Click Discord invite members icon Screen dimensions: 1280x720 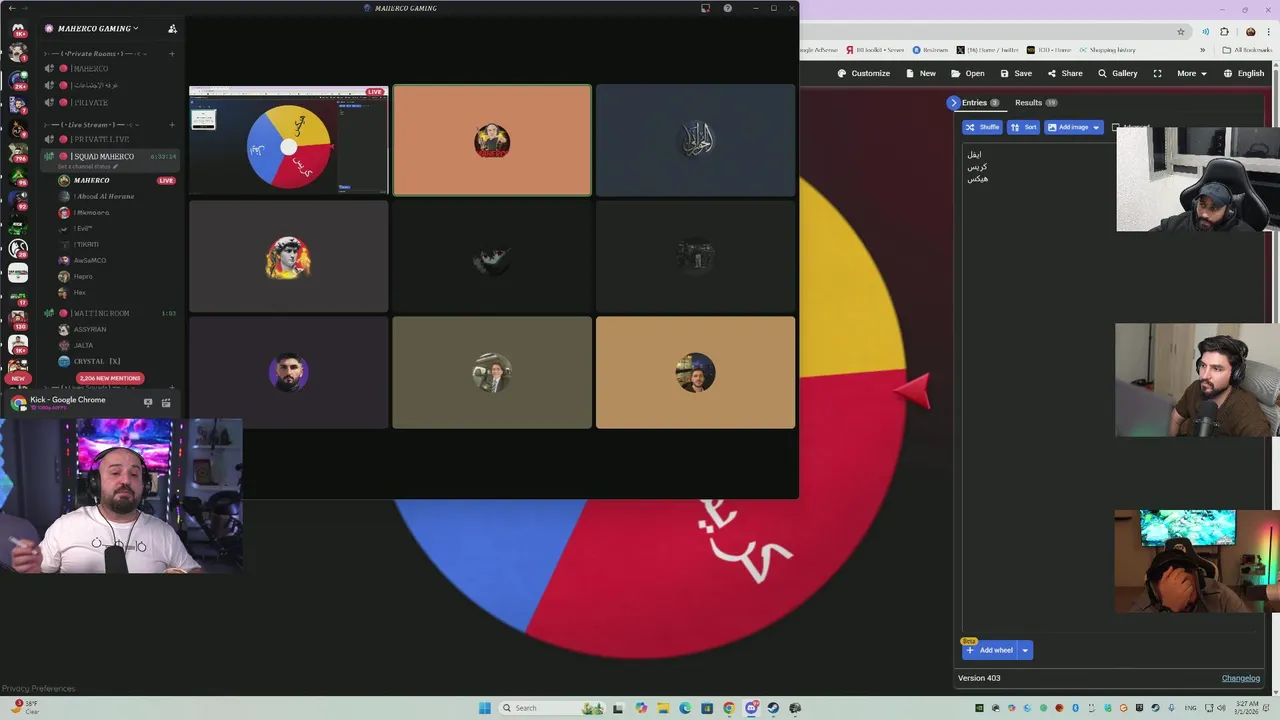173,29
